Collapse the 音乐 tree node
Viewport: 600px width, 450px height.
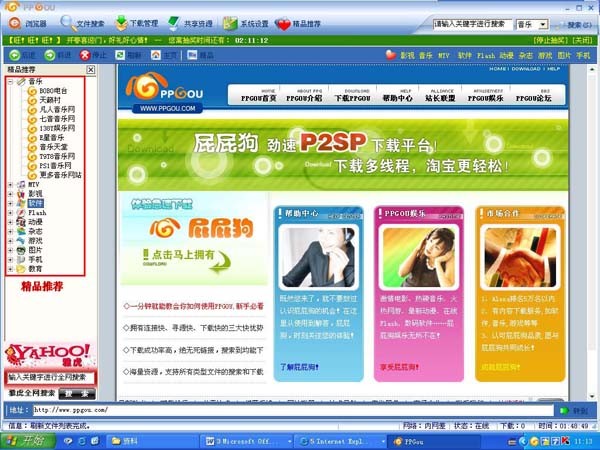coord(11,82)
